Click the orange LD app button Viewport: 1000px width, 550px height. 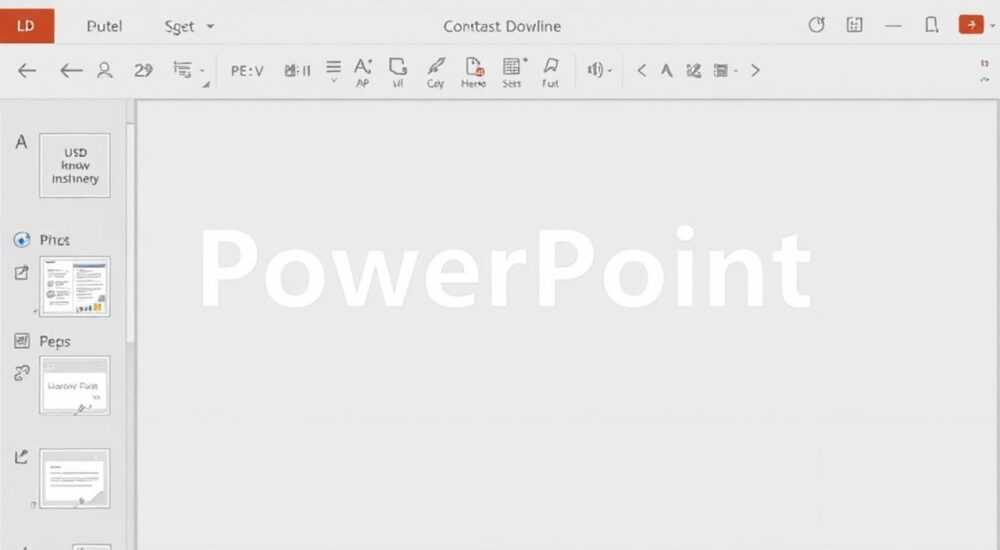[26, 26]
